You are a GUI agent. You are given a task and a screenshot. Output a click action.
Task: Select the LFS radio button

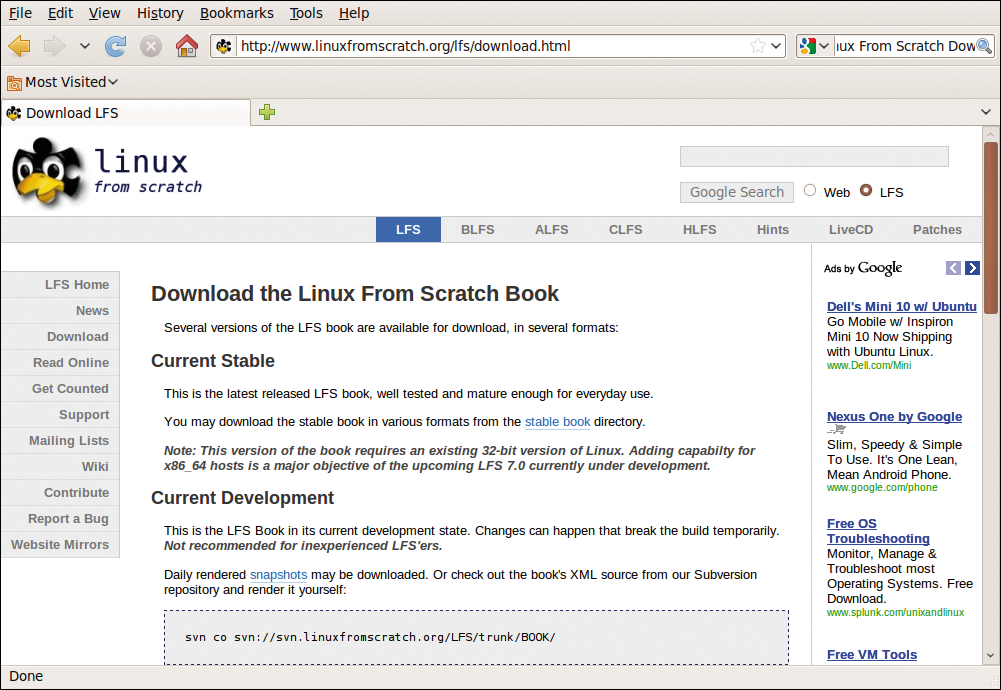866,190
